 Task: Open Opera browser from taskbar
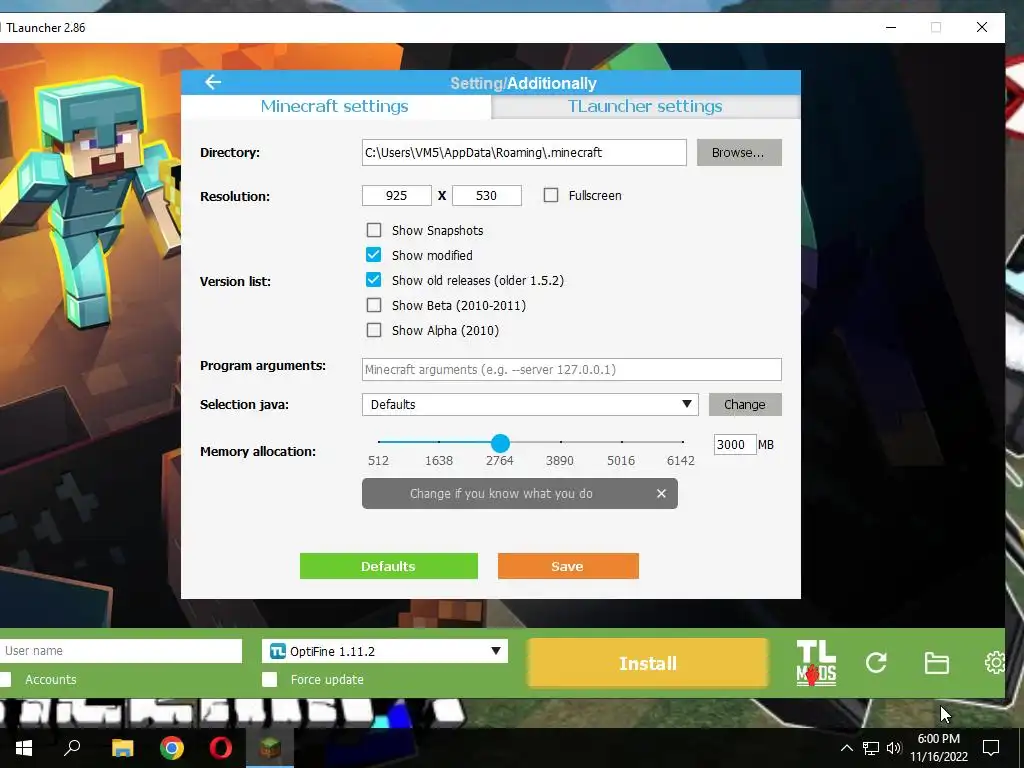pos(221,748)
